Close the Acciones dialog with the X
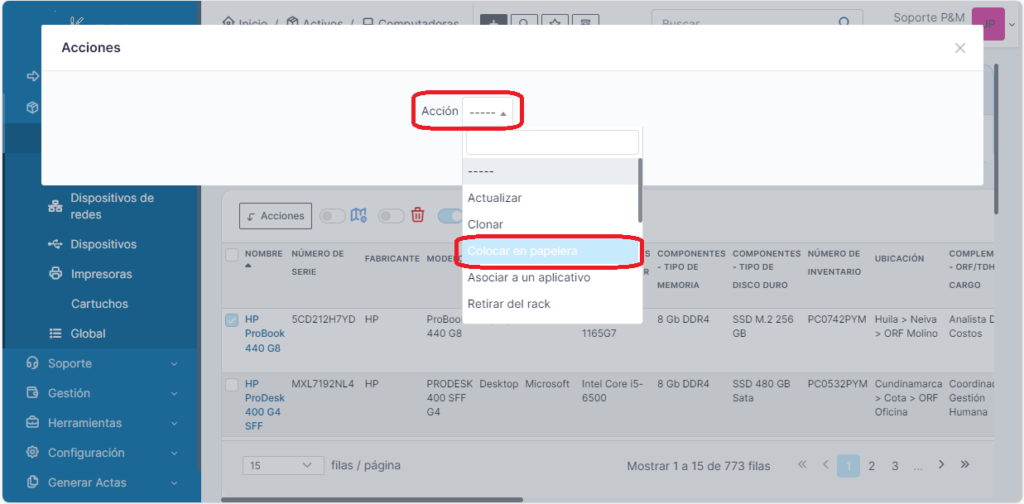 coord(960,48)
